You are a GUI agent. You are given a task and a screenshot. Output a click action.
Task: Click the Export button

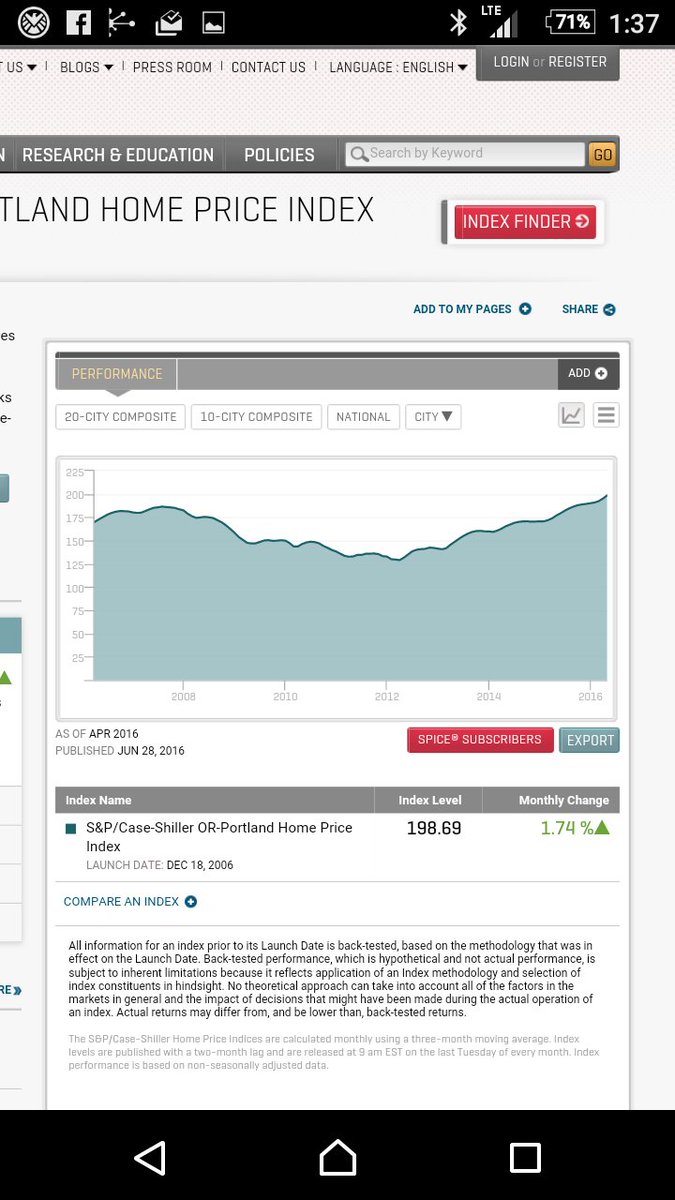(590, 740)
